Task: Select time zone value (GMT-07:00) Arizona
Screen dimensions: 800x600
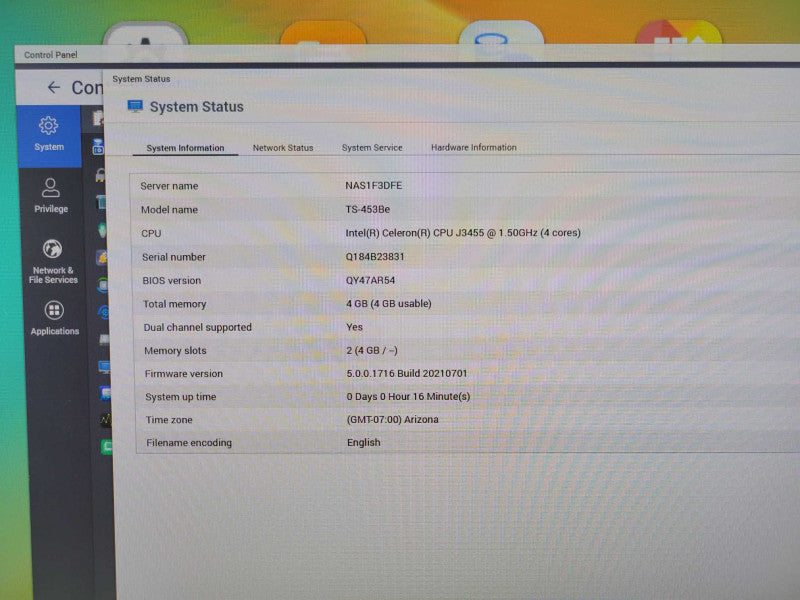Action: tap(392, 419)
